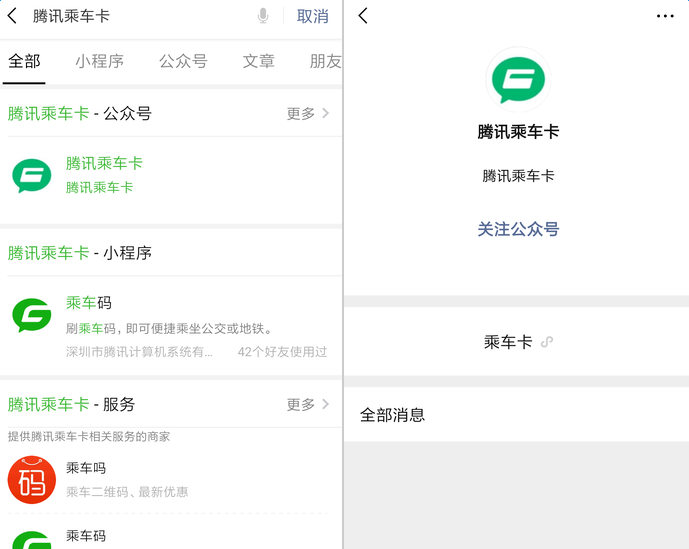Image resolution: width=689 pixels, height=549 pixels.
Task: Tap the link icon next to 乘车卡
Action: [547, 342]
